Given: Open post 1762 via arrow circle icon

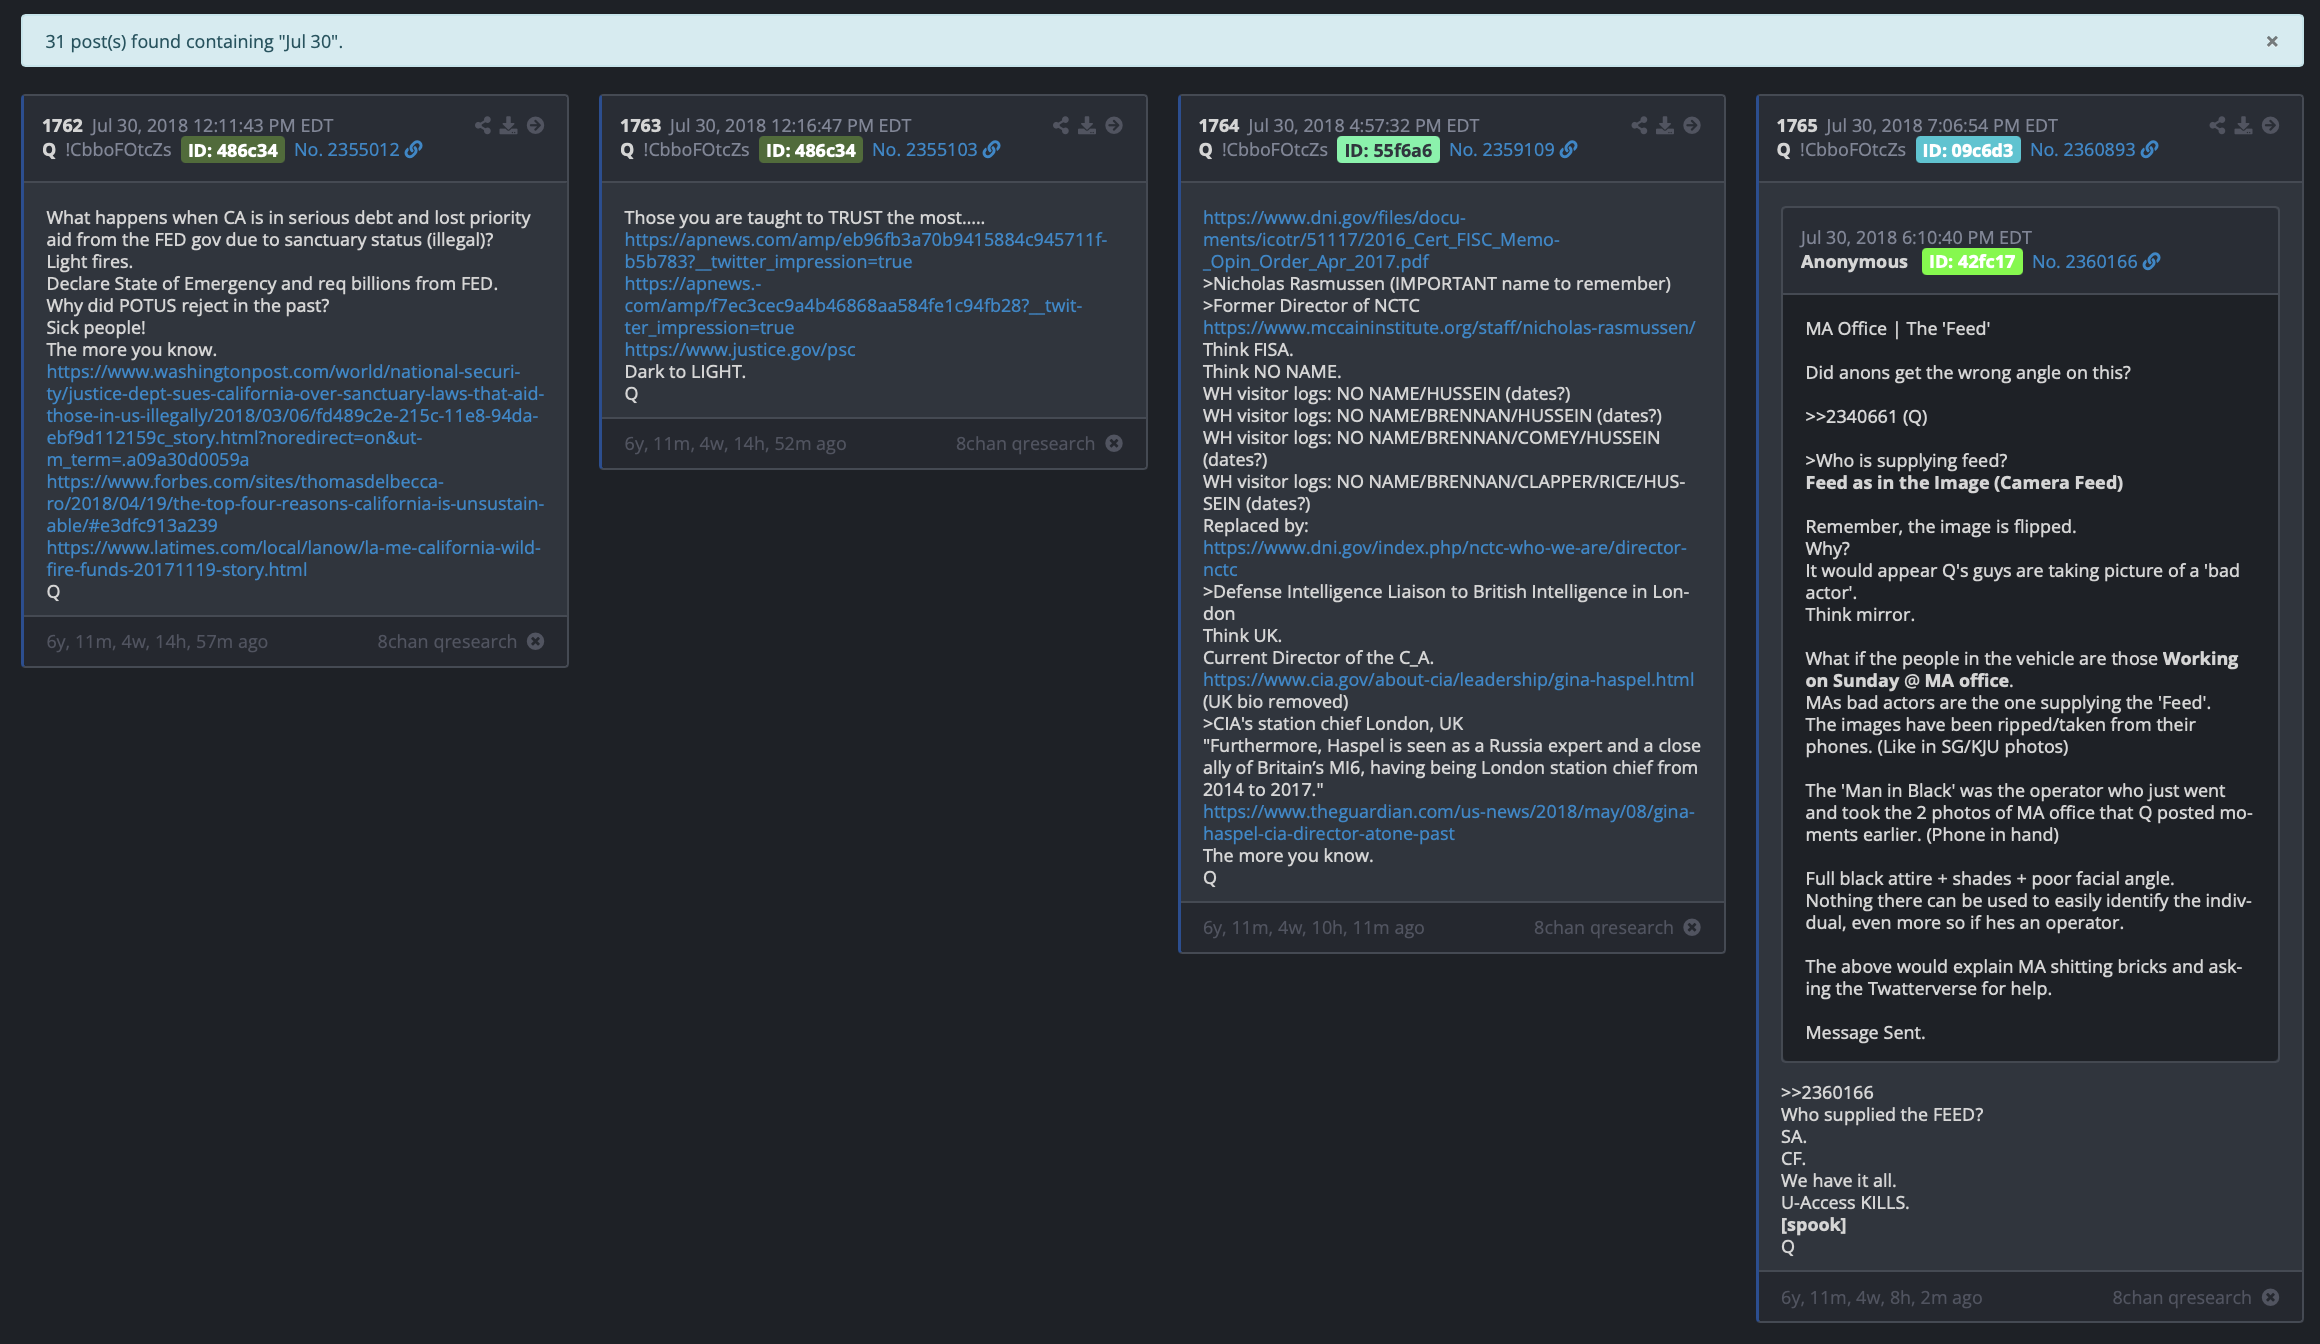Looking at the screenshot, I should coord(536,125).
